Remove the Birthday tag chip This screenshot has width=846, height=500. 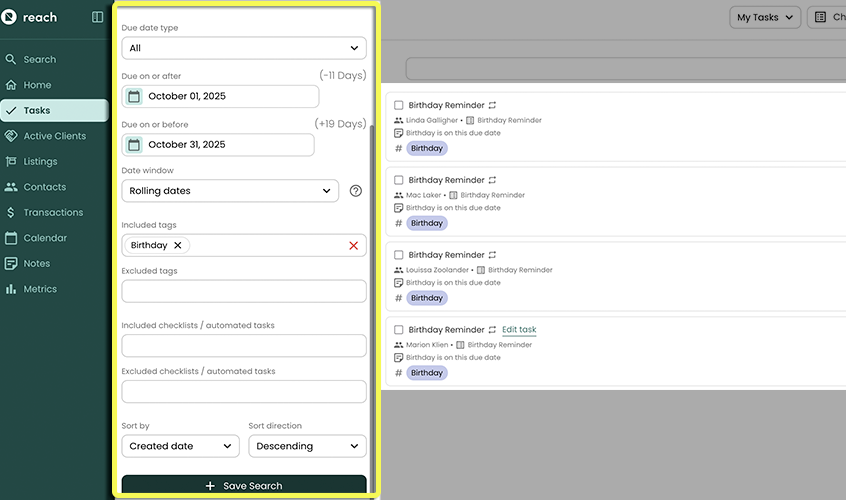(178, 245)
